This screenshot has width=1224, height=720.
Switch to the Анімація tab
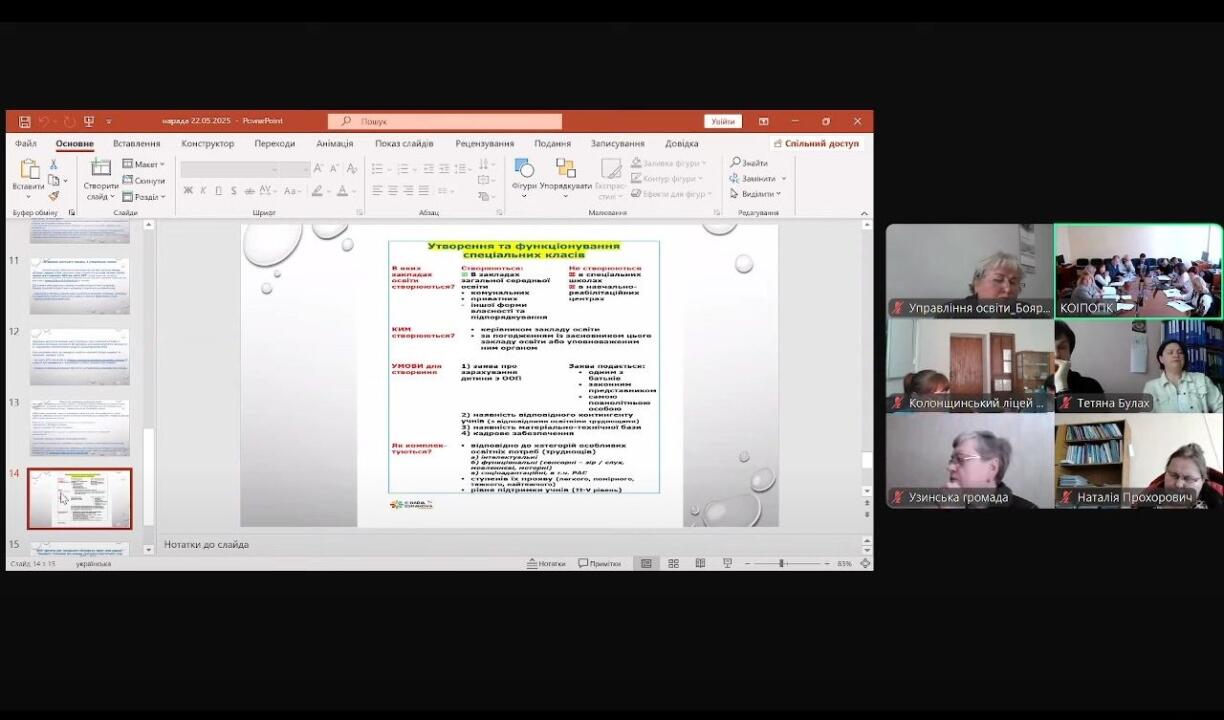335,143
